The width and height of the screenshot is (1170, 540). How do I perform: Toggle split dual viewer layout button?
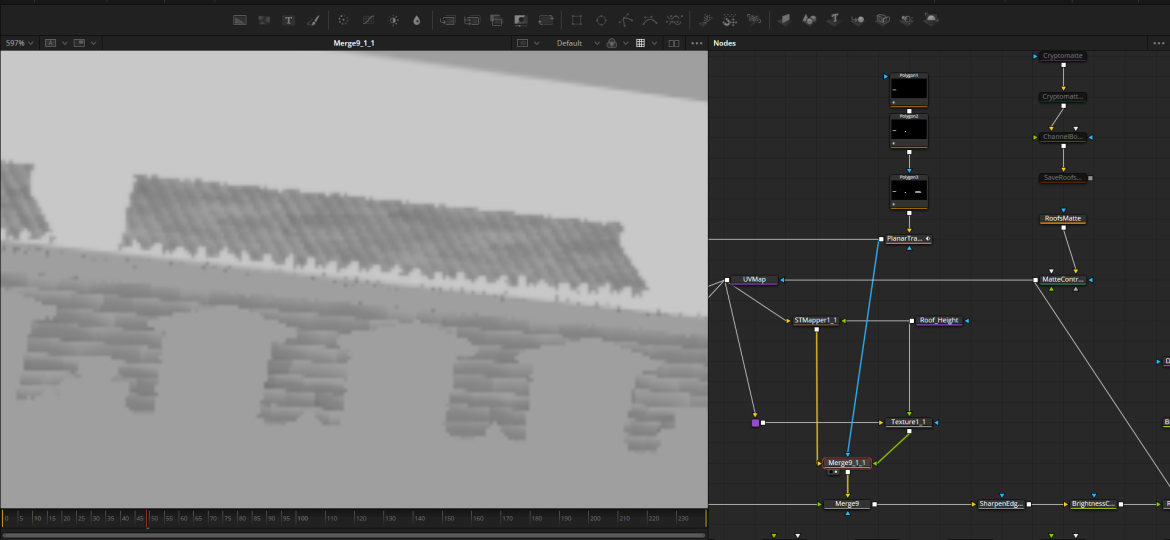(673, 43)
